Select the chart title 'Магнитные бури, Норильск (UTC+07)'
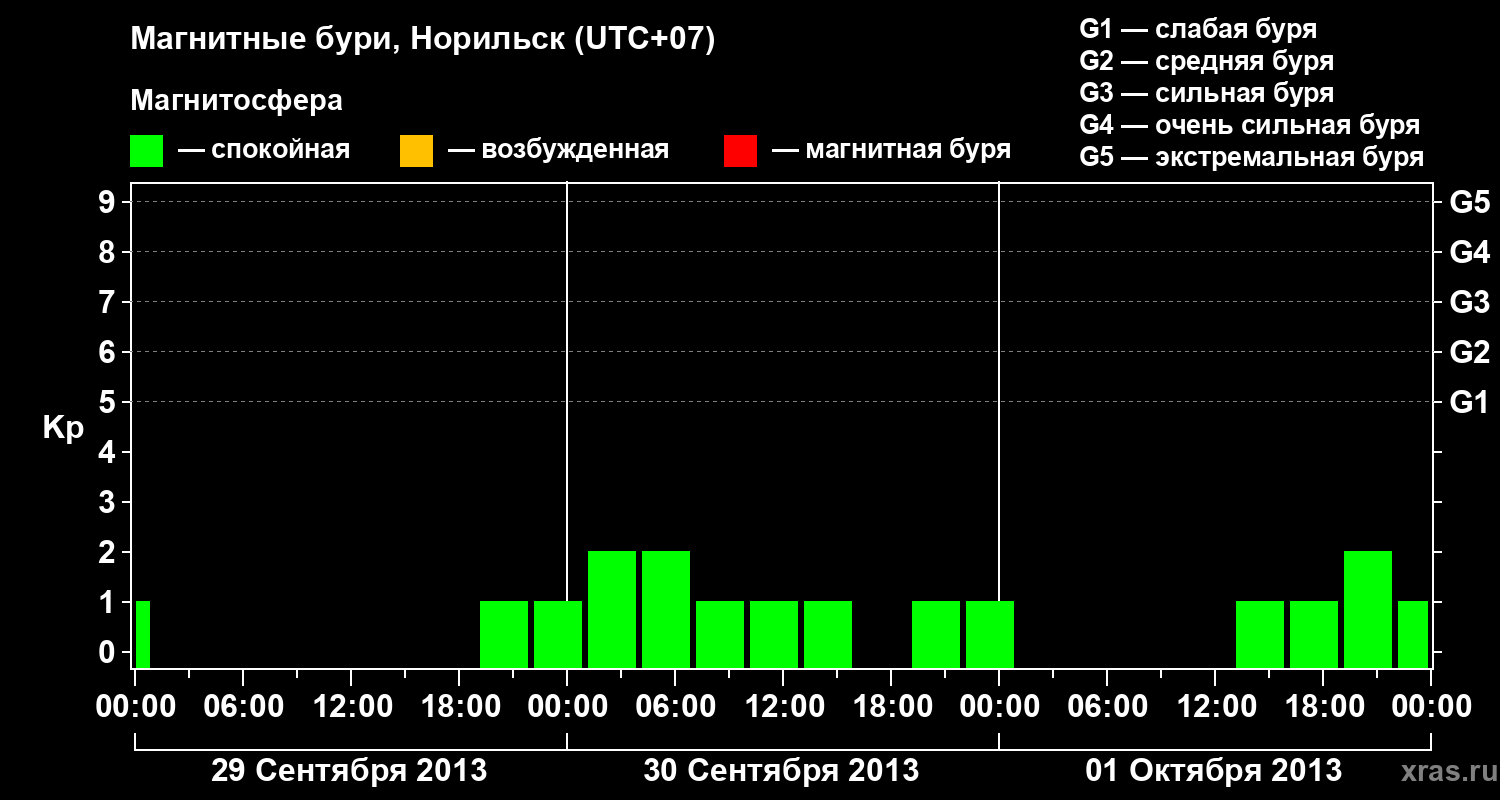Image resolution: width=1500 pixels, height=800 pixels. pos(423,40)
